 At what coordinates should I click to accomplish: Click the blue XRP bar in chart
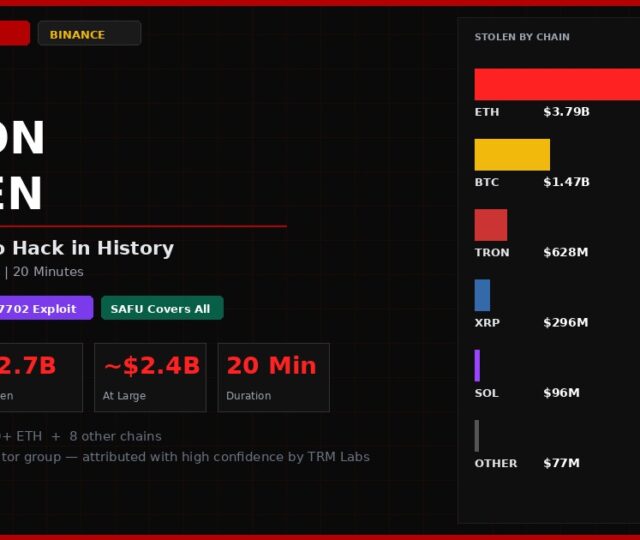coord(482,295)
